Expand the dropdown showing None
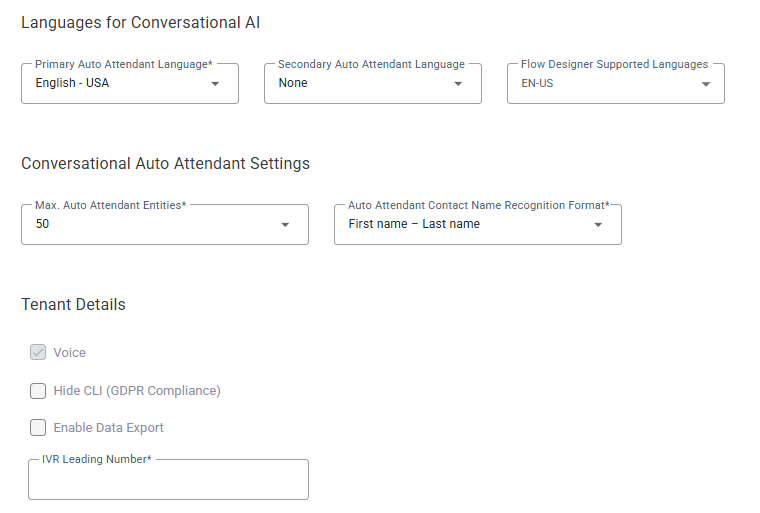The width and height of the screenshot is (760, 513). 360,84
